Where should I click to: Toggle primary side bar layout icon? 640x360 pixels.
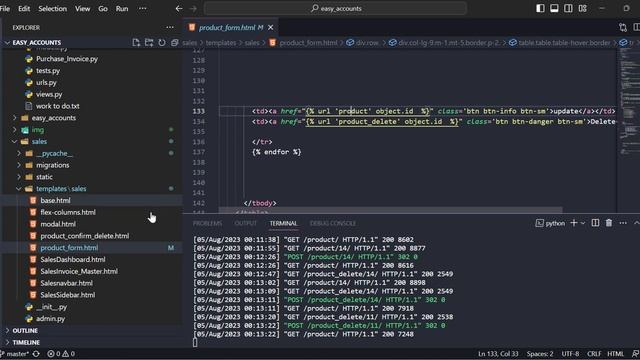[x=540, y=8]
